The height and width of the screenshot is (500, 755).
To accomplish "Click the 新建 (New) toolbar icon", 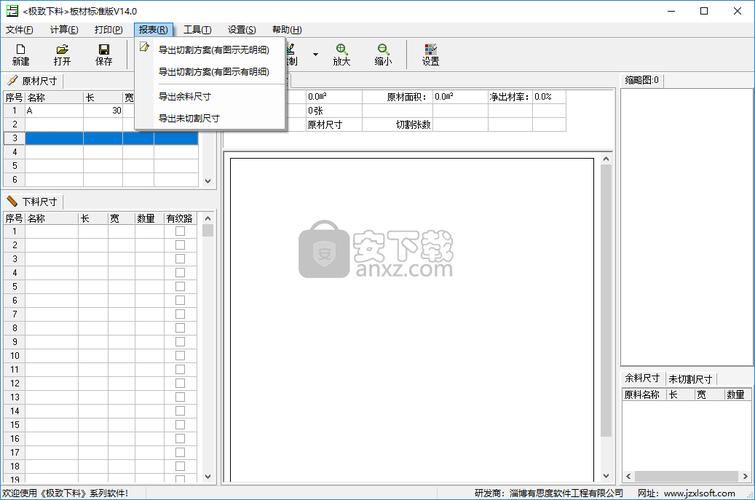I will [21, 54].
